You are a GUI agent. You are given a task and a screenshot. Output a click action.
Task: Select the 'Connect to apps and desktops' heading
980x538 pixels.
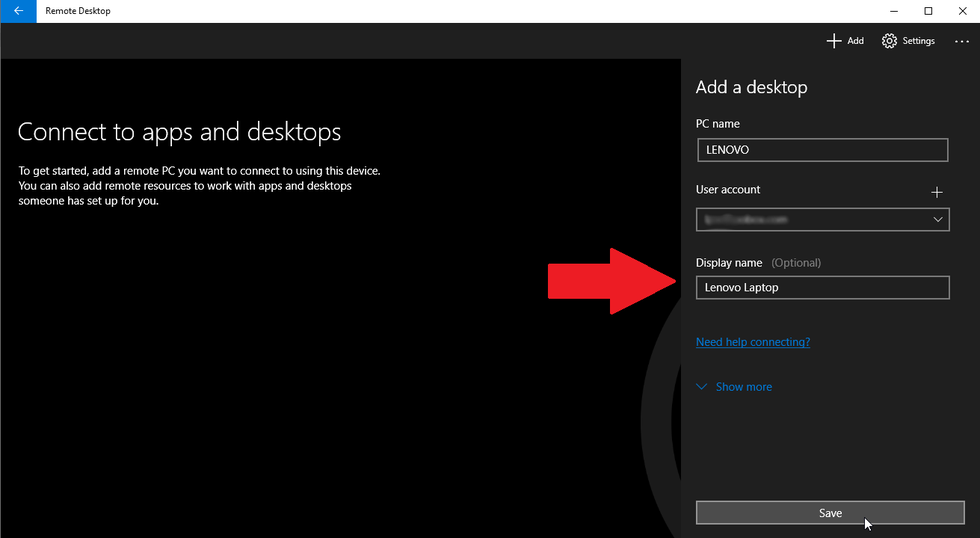click(x=179, y=132)
